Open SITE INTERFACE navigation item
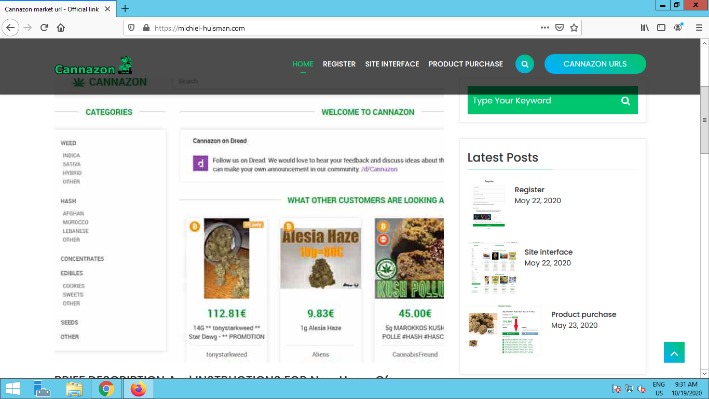 coord(392,64)
